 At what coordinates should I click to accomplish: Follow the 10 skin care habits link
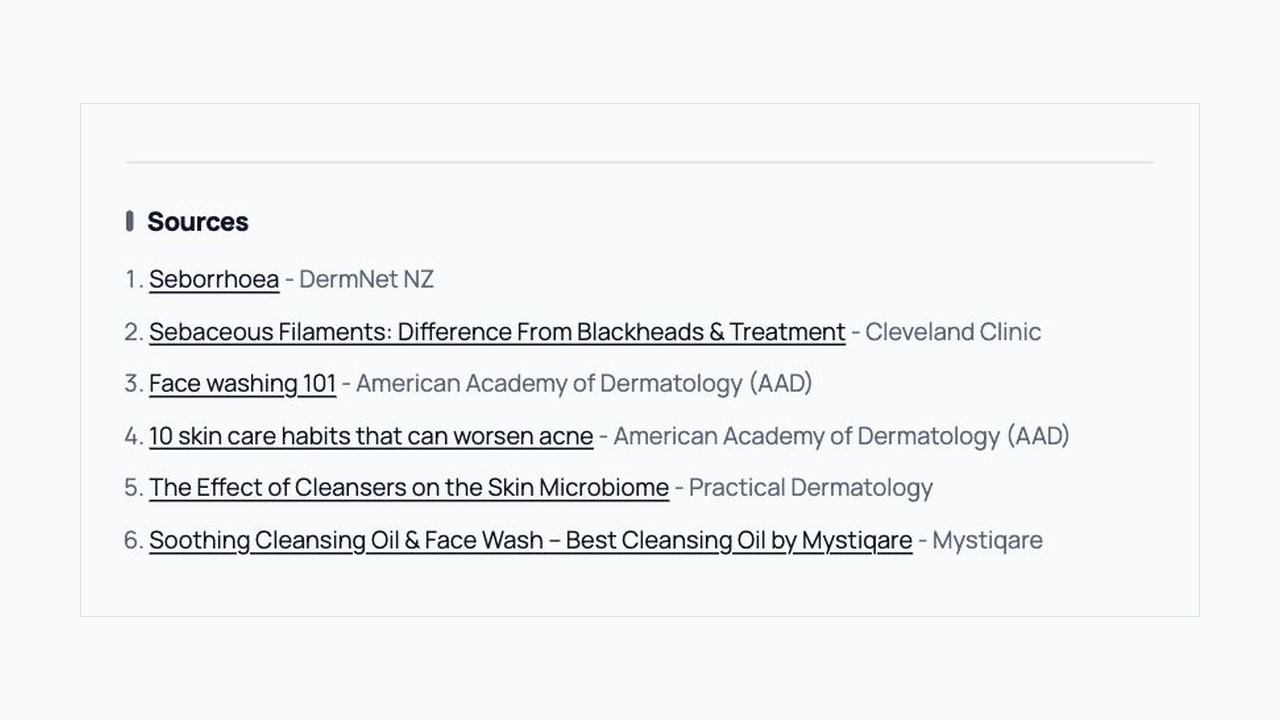(371, 435)
